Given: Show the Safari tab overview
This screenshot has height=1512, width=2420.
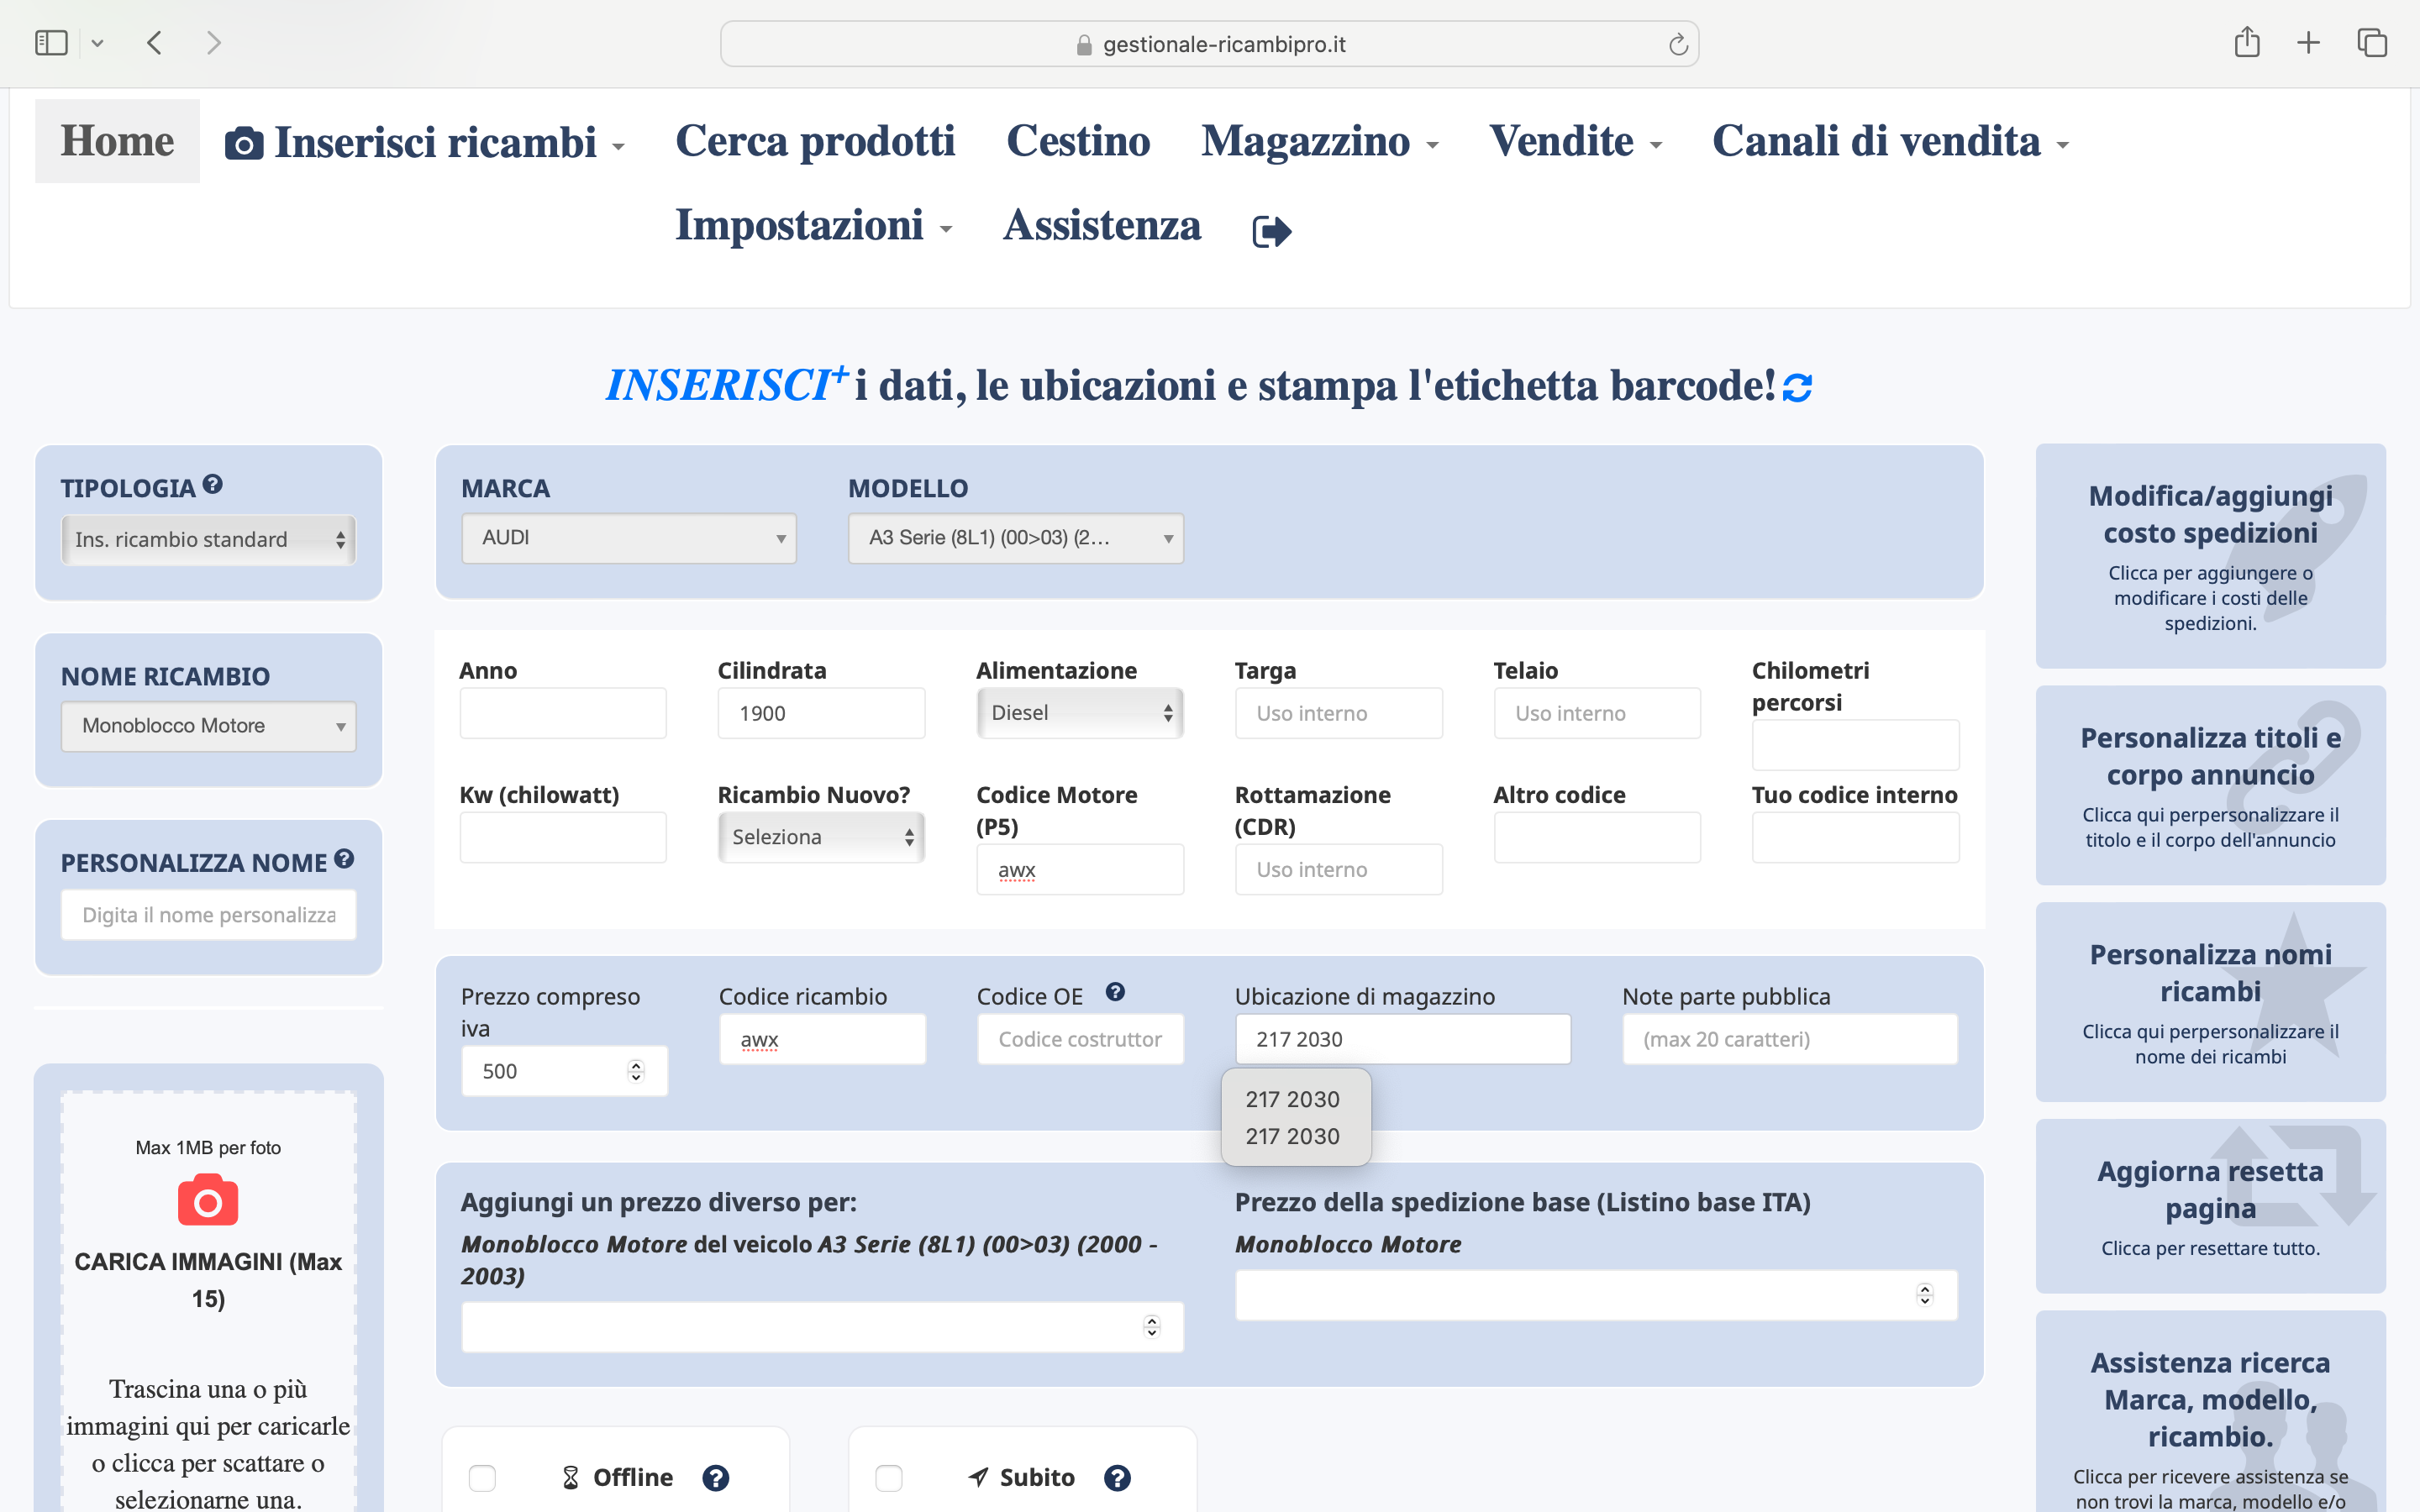Looking at the screenshot, I should (x=2372, y=43).
